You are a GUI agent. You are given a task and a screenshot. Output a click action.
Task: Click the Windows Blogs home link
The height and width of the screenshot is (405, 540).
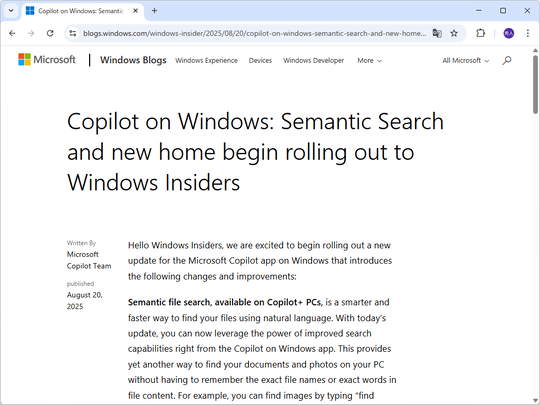click(133, 60)
